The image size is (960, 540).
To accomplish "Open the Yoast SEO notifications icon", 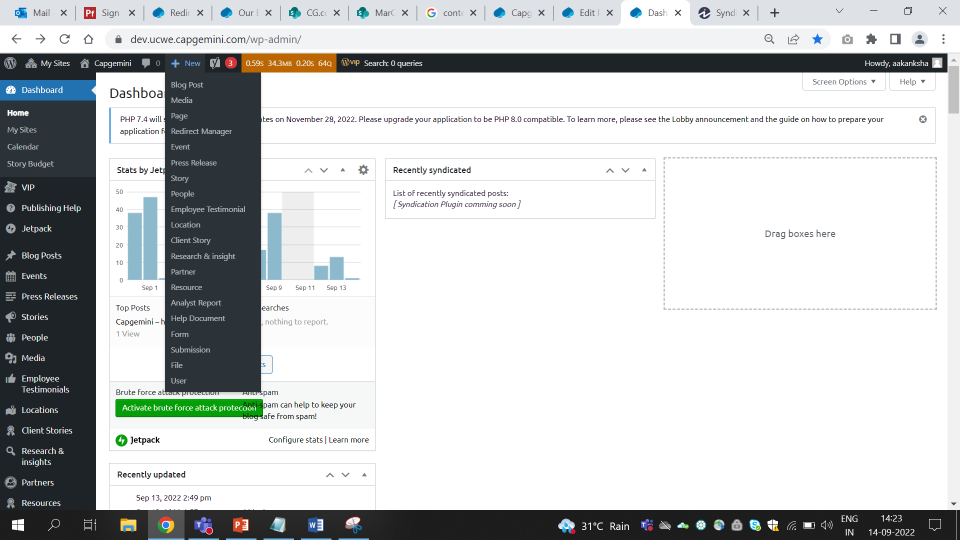I will tap(216, 63).
